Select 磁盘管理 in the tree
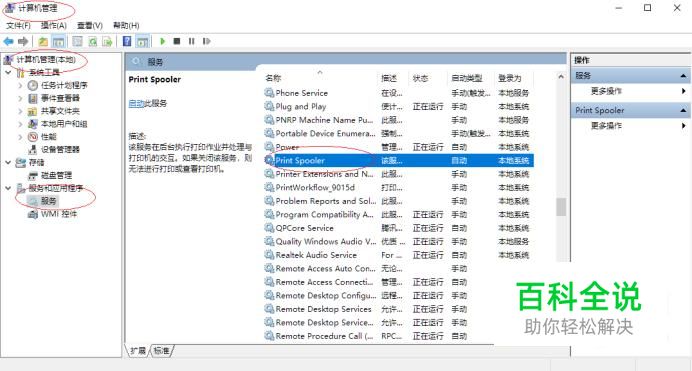This screenshot has height=371, width=692. point(56,176)
